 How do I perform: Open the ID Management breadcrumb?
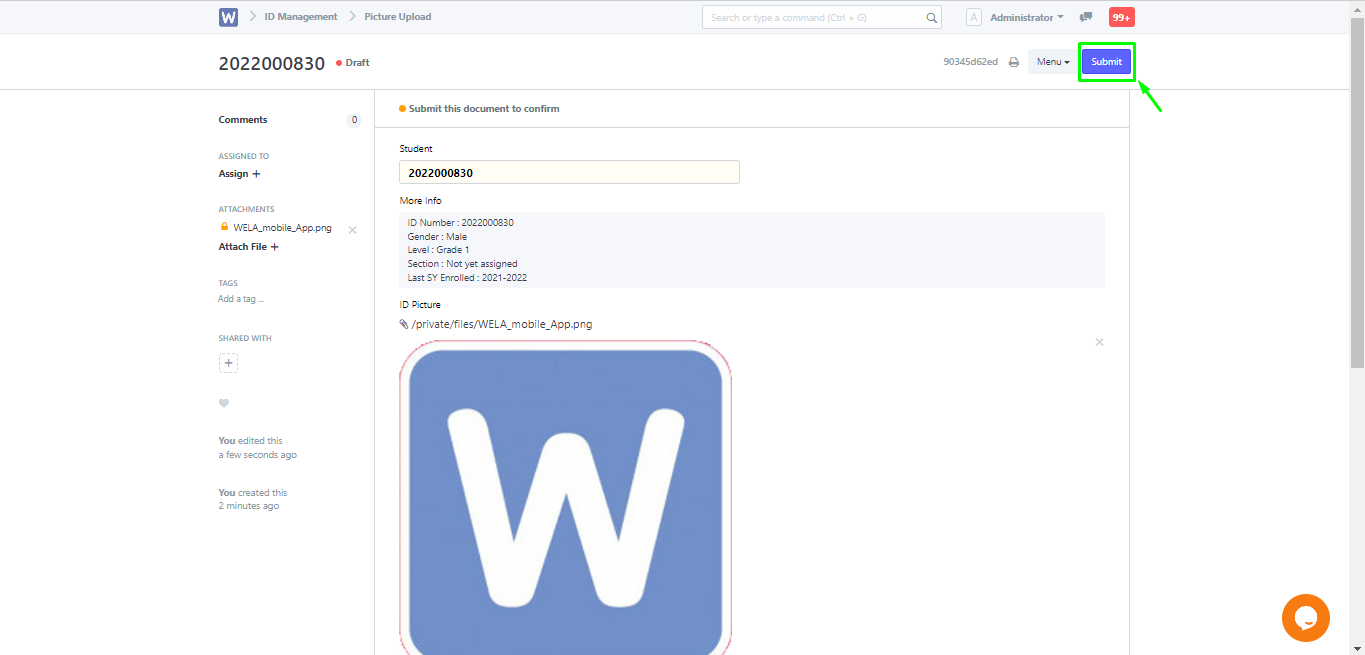click(301, 17)
